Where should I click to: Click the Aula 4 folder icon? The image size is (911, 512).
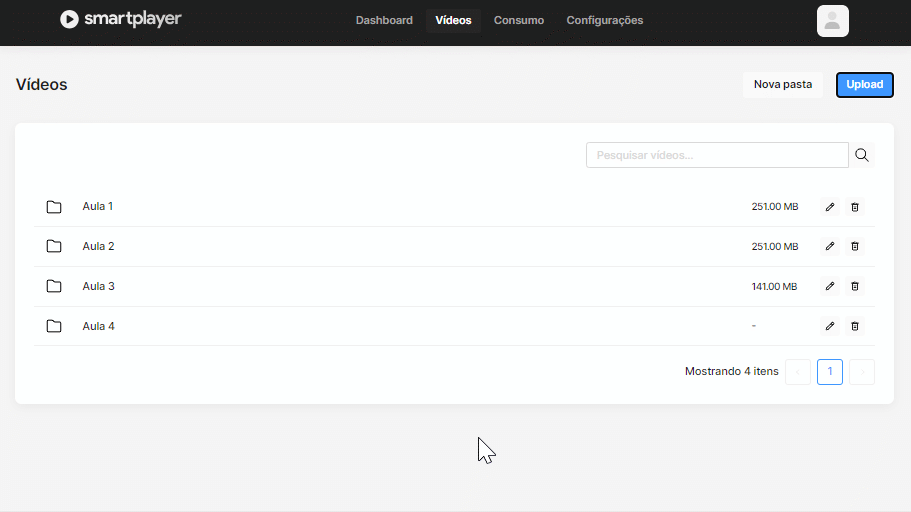(54, 326)
